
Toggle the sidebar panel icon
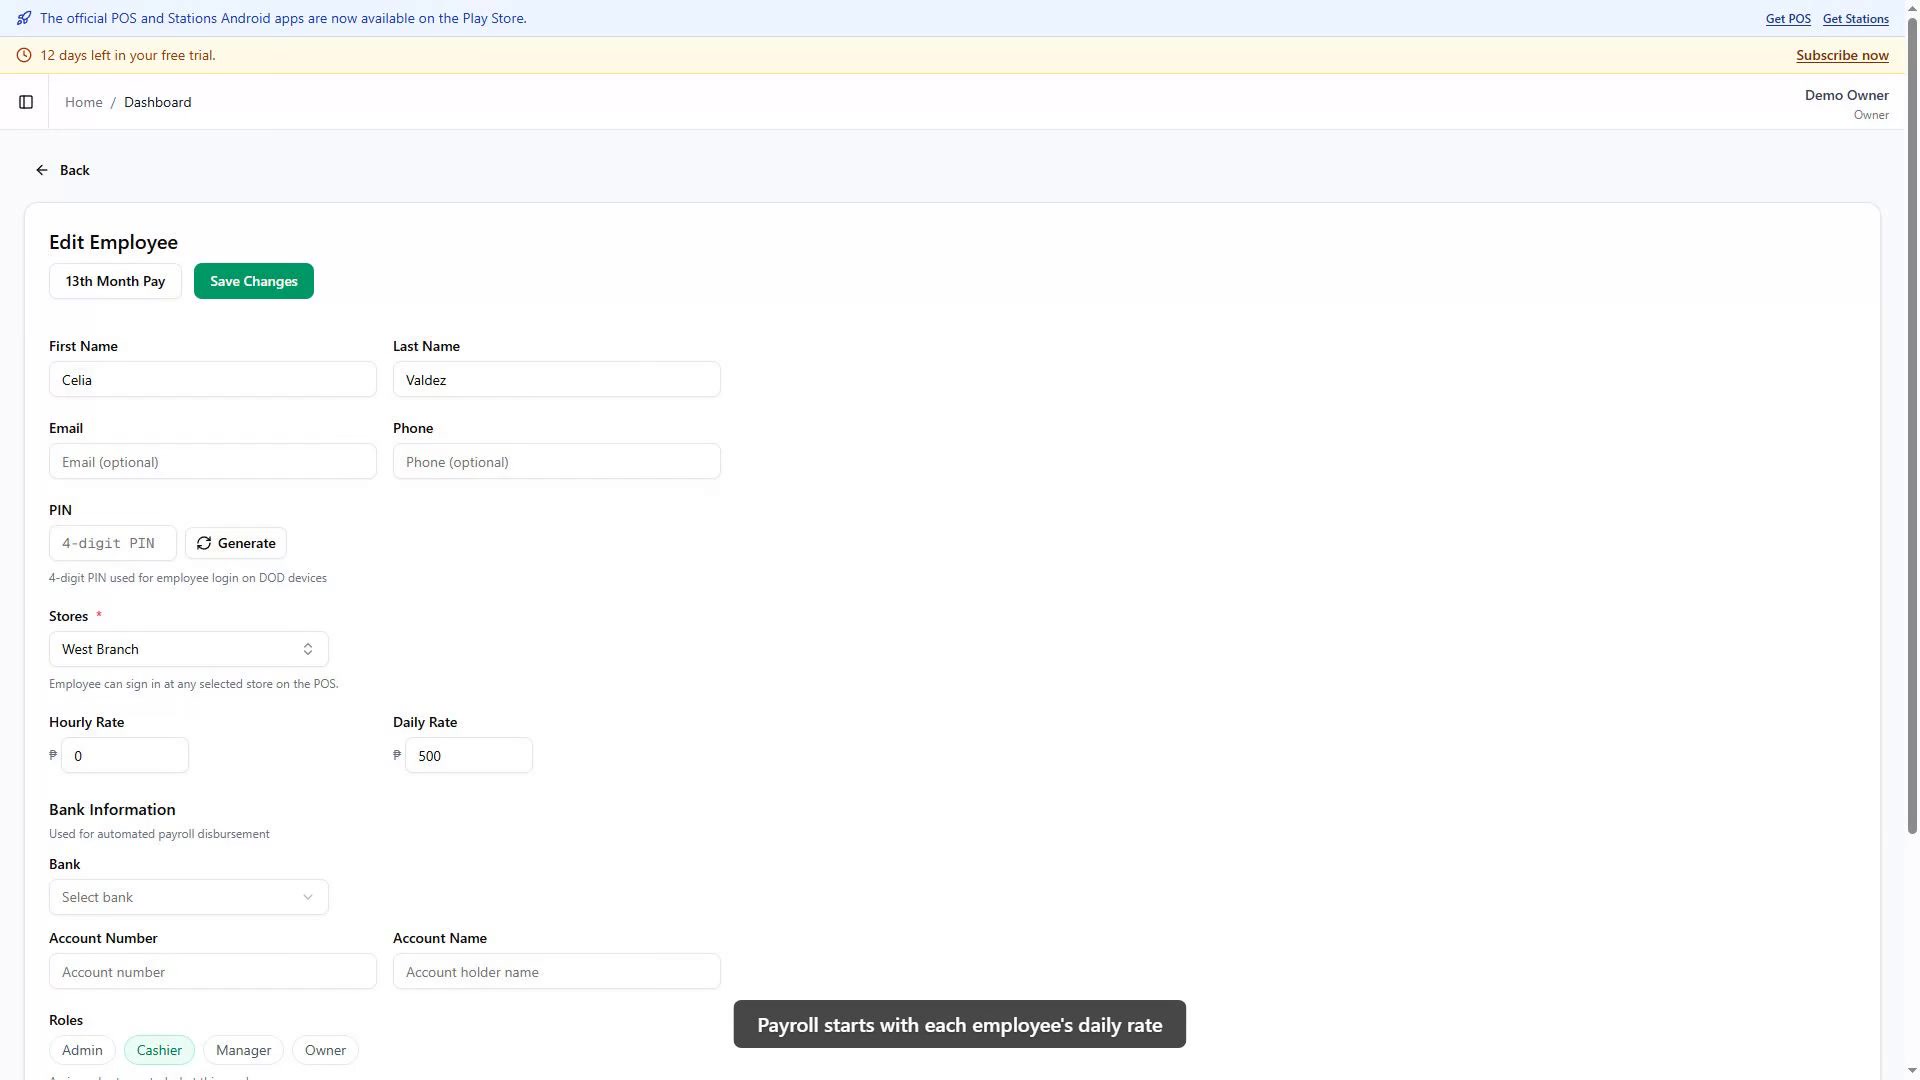26,102
